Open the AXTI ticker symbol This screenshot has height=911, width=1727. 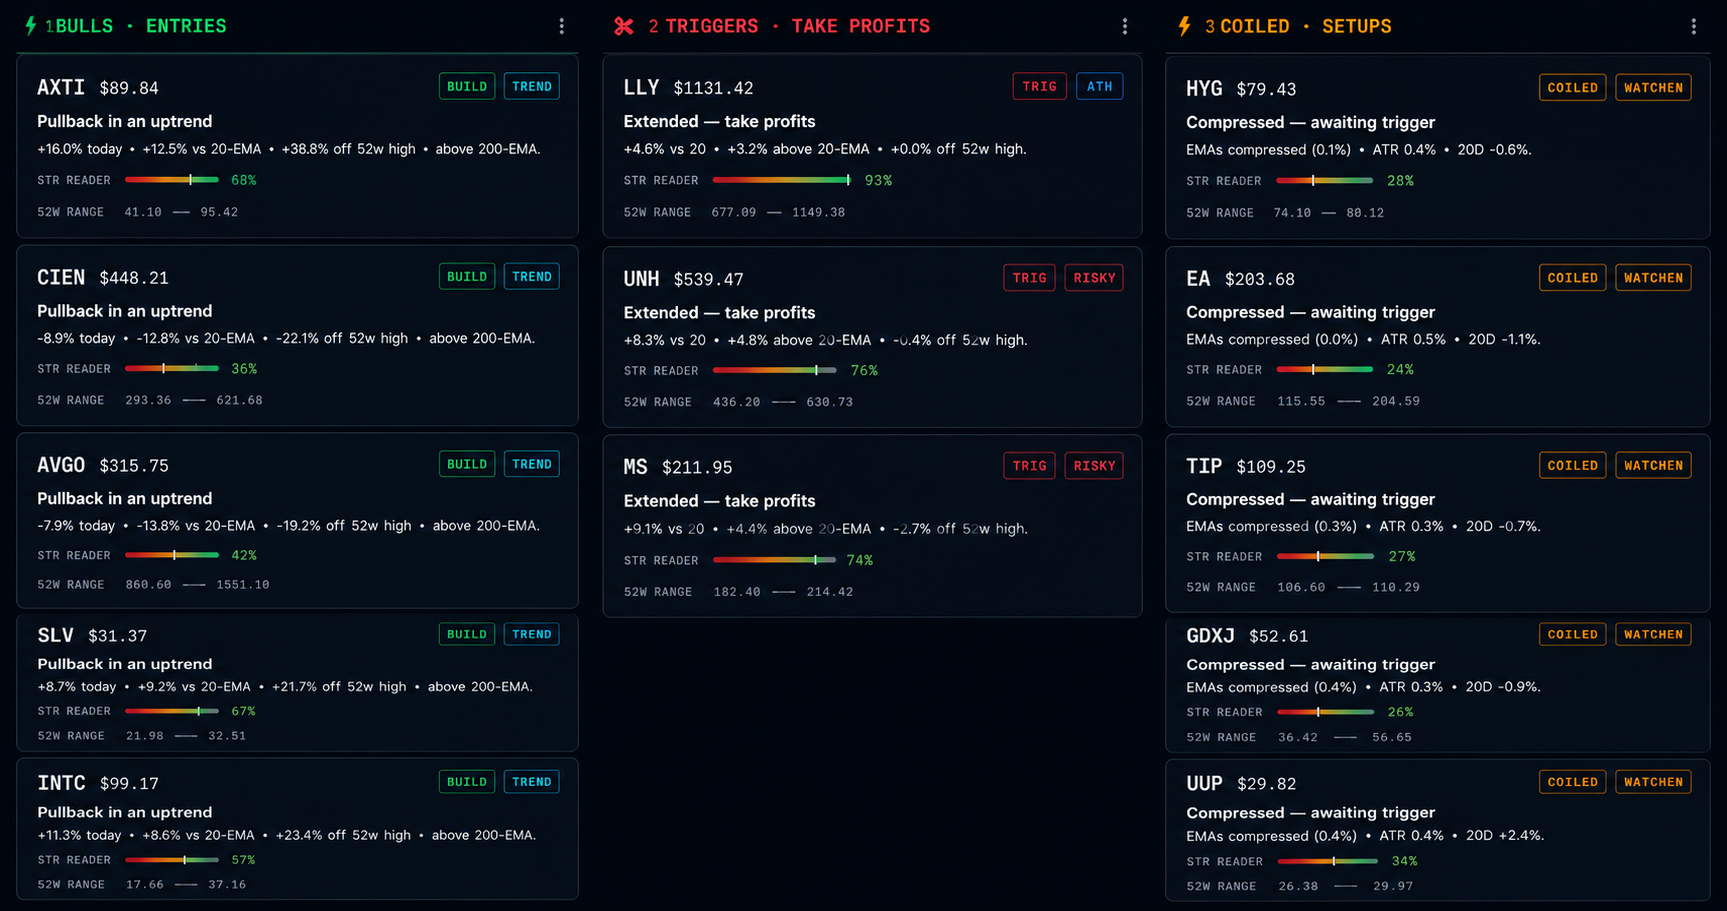click(61, 87)
